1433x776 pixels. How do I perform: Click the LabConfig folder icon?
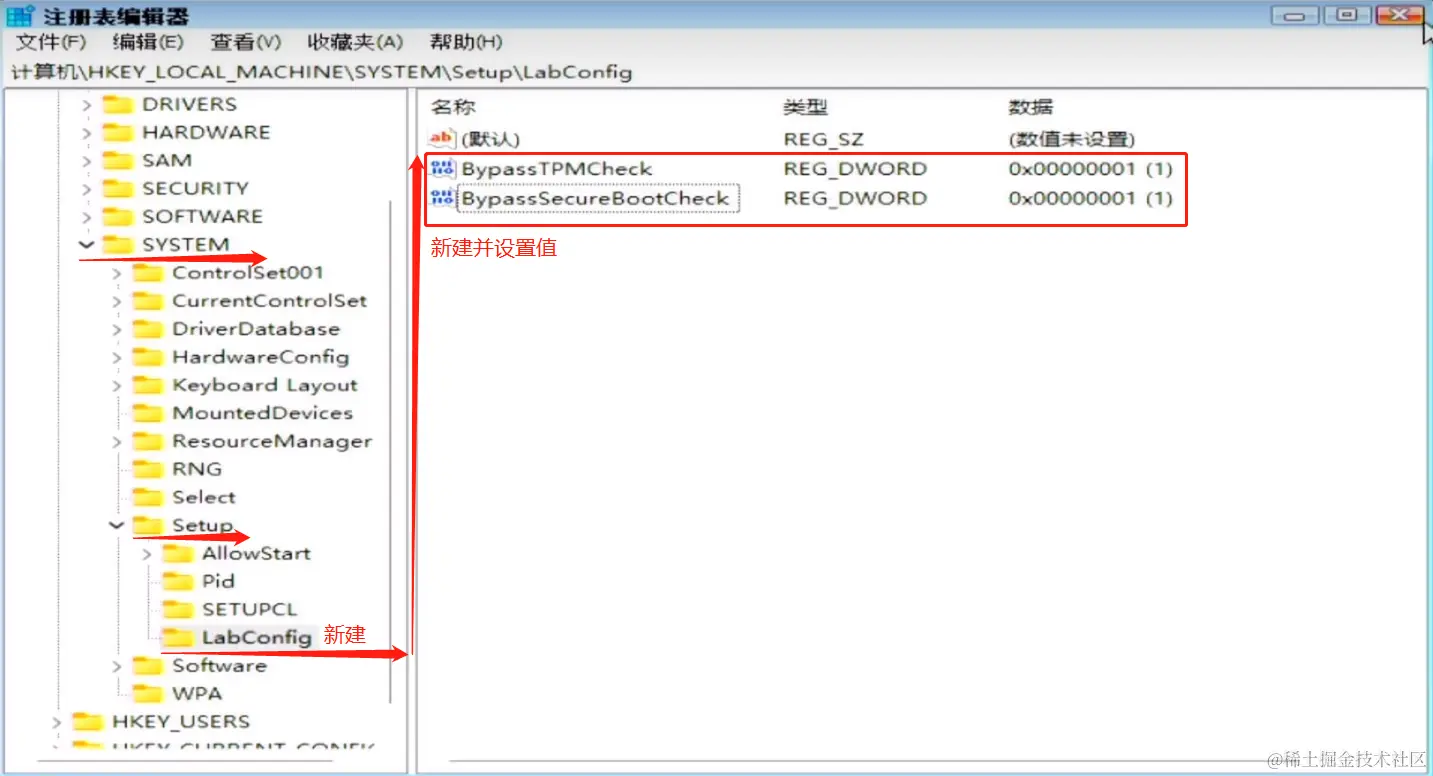[178, 636]
